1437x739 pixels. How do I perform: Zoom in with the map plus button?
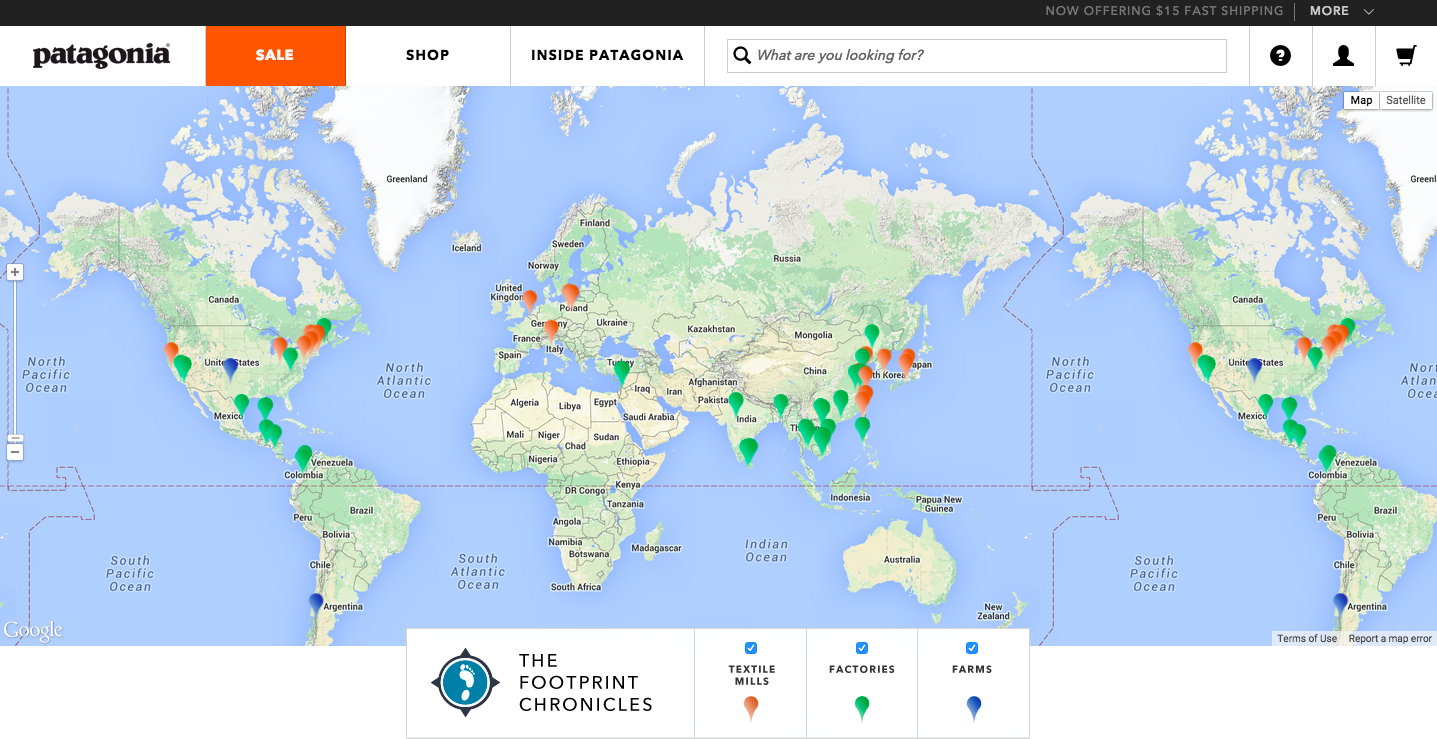tap(15, 272)
